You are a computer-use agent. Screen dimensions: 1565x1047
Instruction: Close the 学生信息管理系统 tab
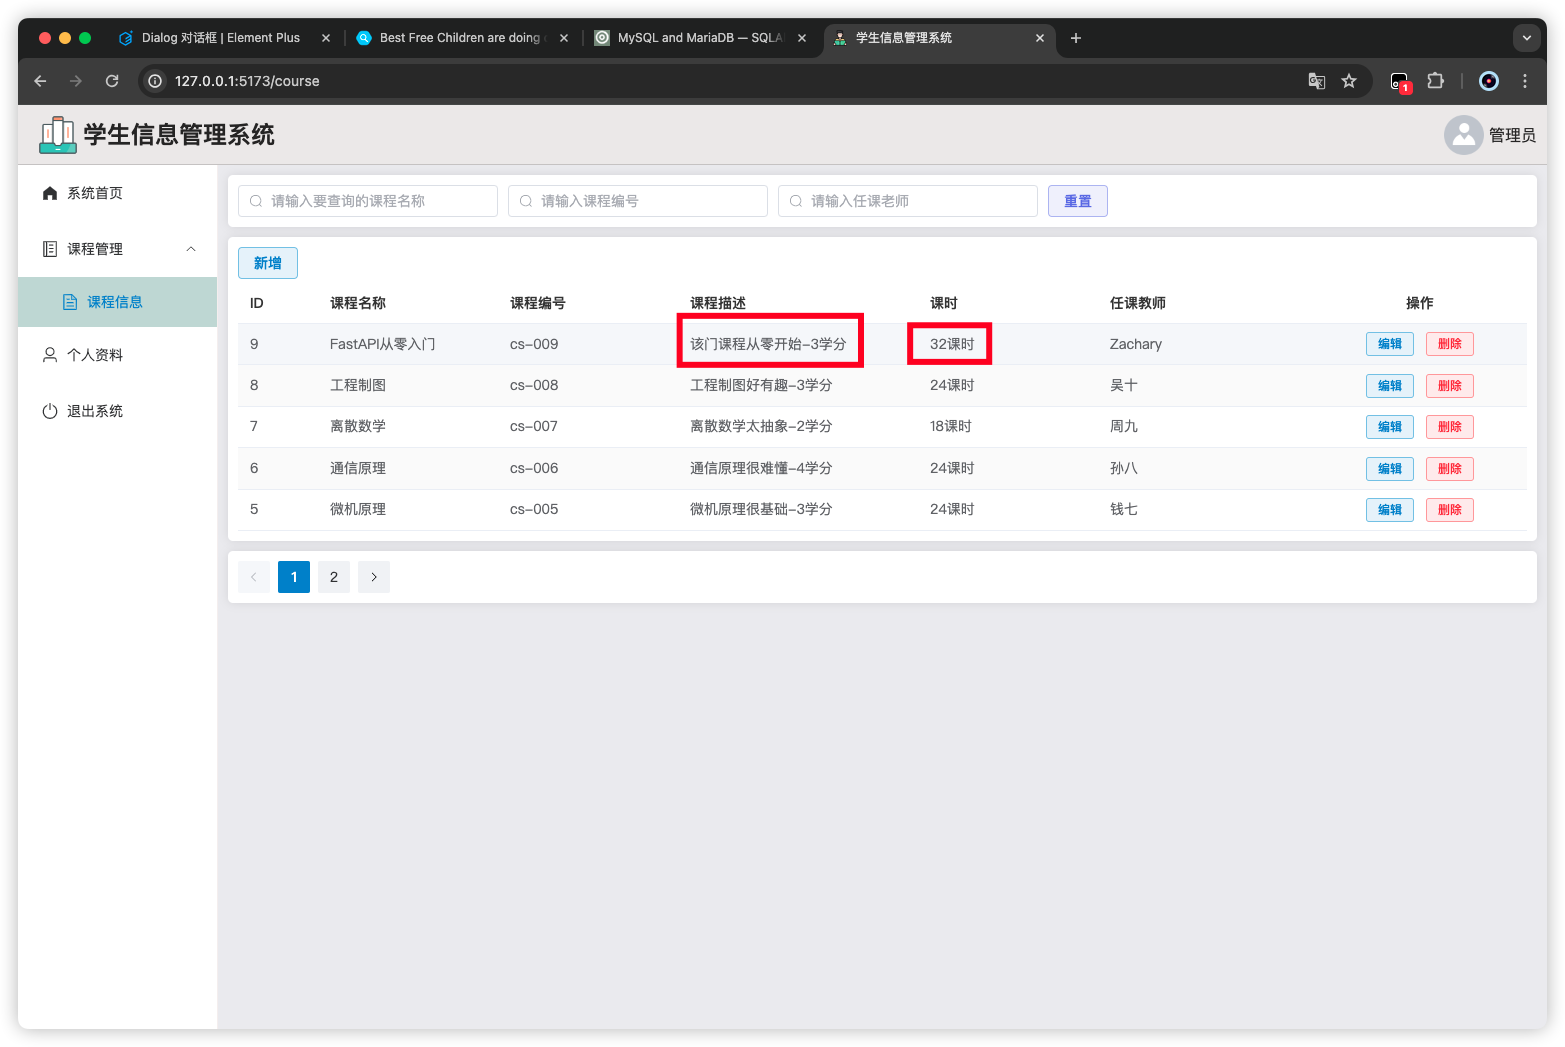point(1040,38)
